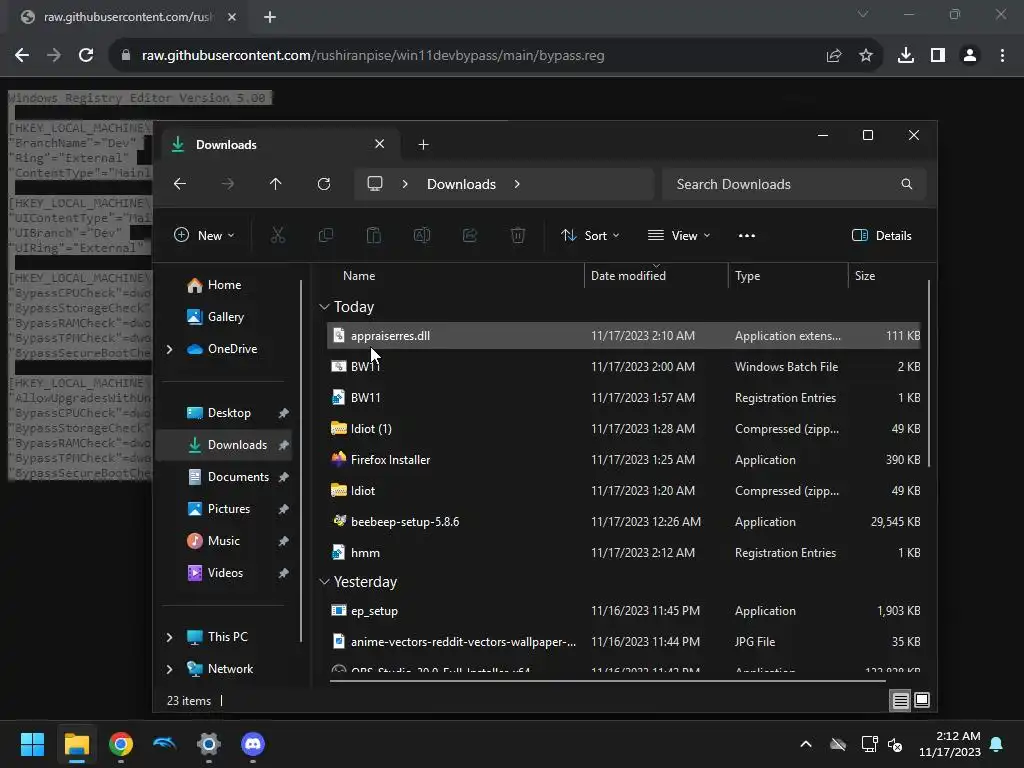This screenshot has height=768, width=1024.
Task: Open Discord from the taskbar
Action: [253, 744]
